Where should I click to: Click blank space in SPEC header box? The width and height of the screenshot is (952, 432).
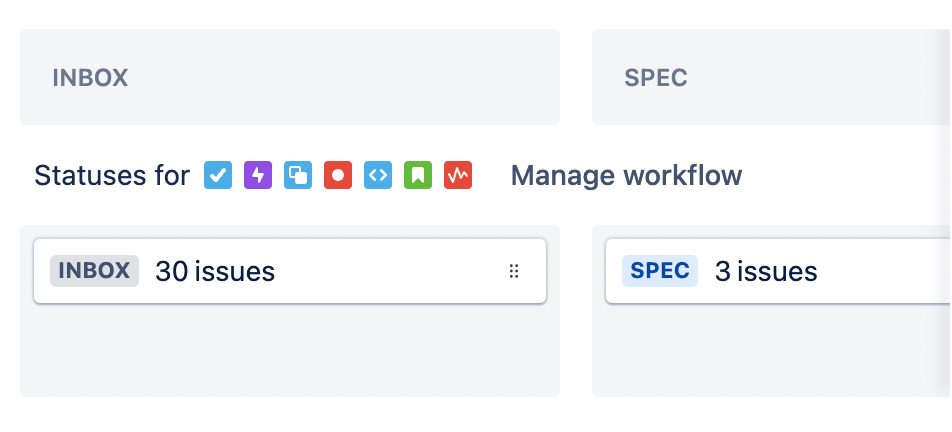click(x=820, y=77)
